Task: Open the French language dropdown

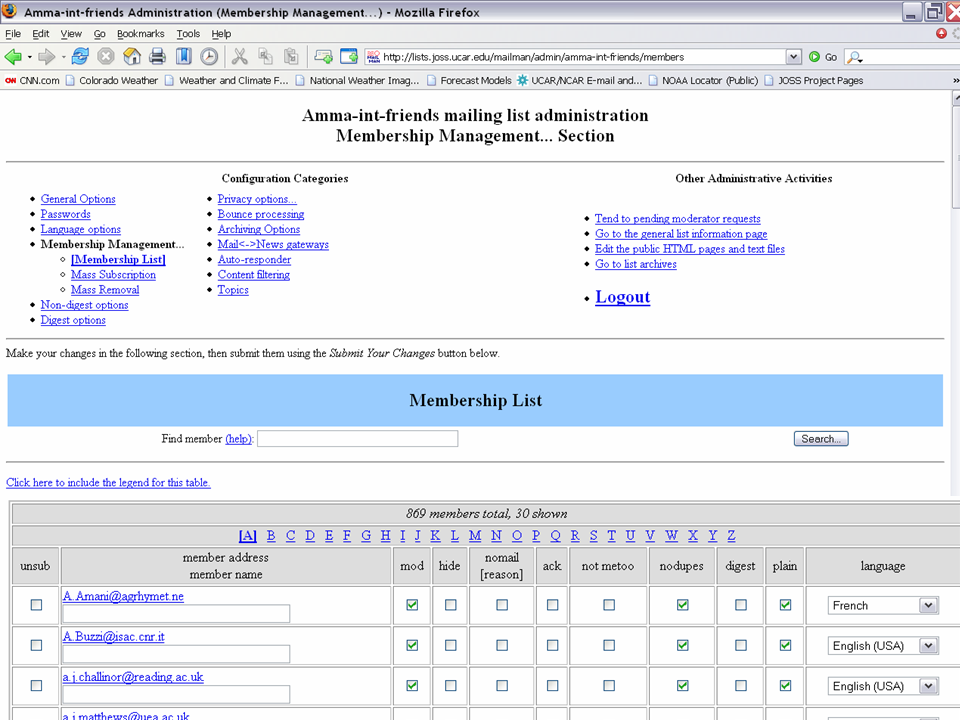Action: (x=883, y=606)
